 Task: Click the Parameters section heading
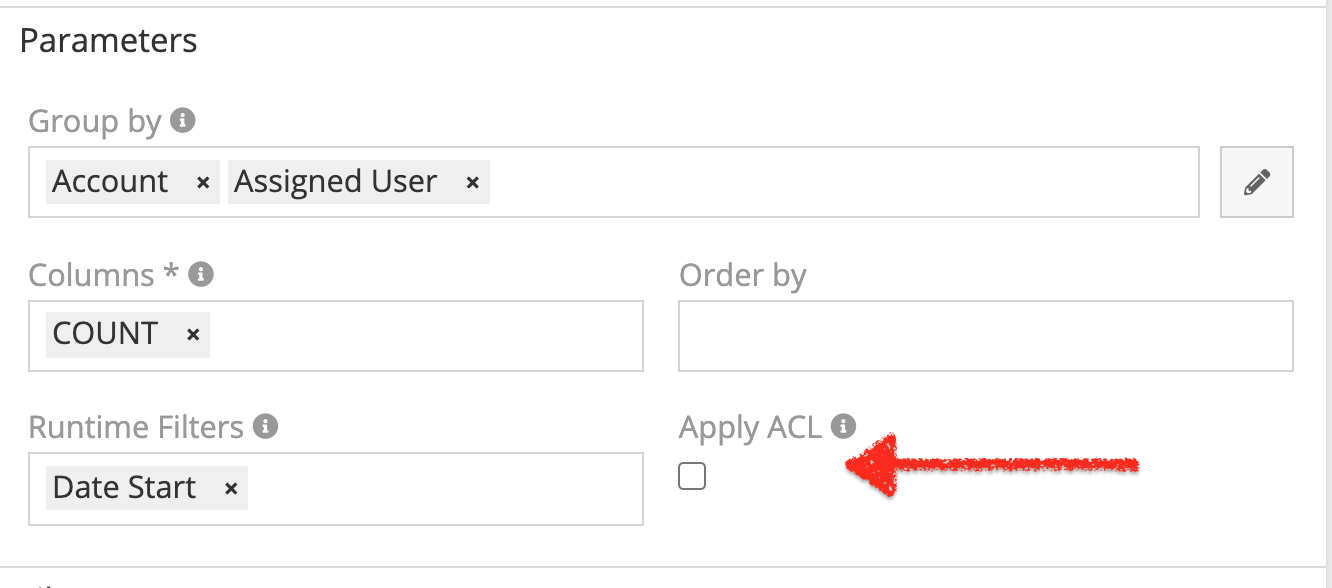(108, 41)
